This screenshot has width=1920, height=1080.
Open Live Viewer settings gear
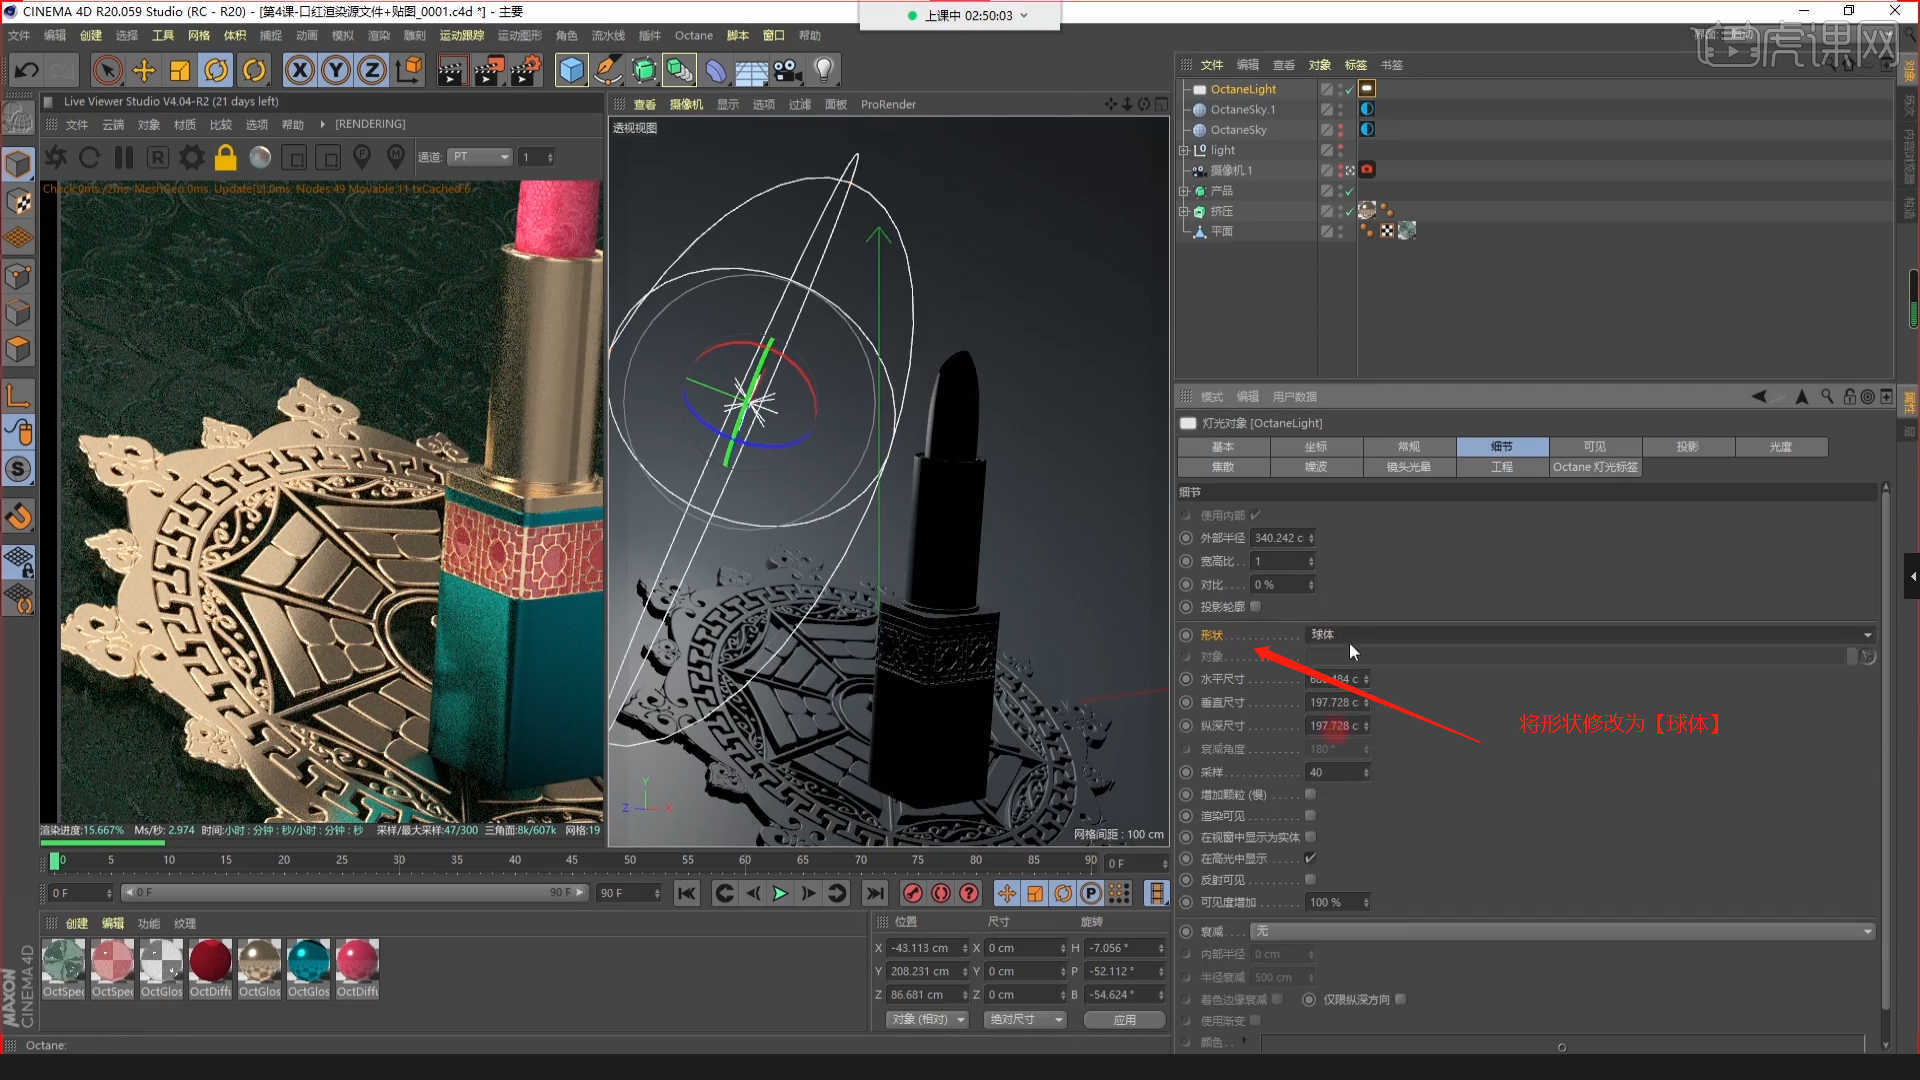[191, 157]
